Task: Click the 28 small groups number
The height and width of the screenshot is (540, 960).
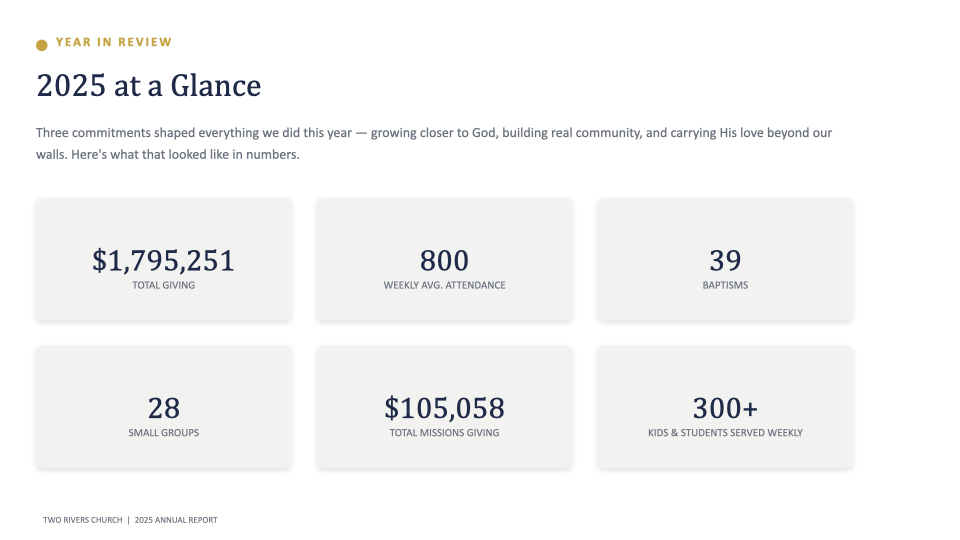Action: pos(164,408)
